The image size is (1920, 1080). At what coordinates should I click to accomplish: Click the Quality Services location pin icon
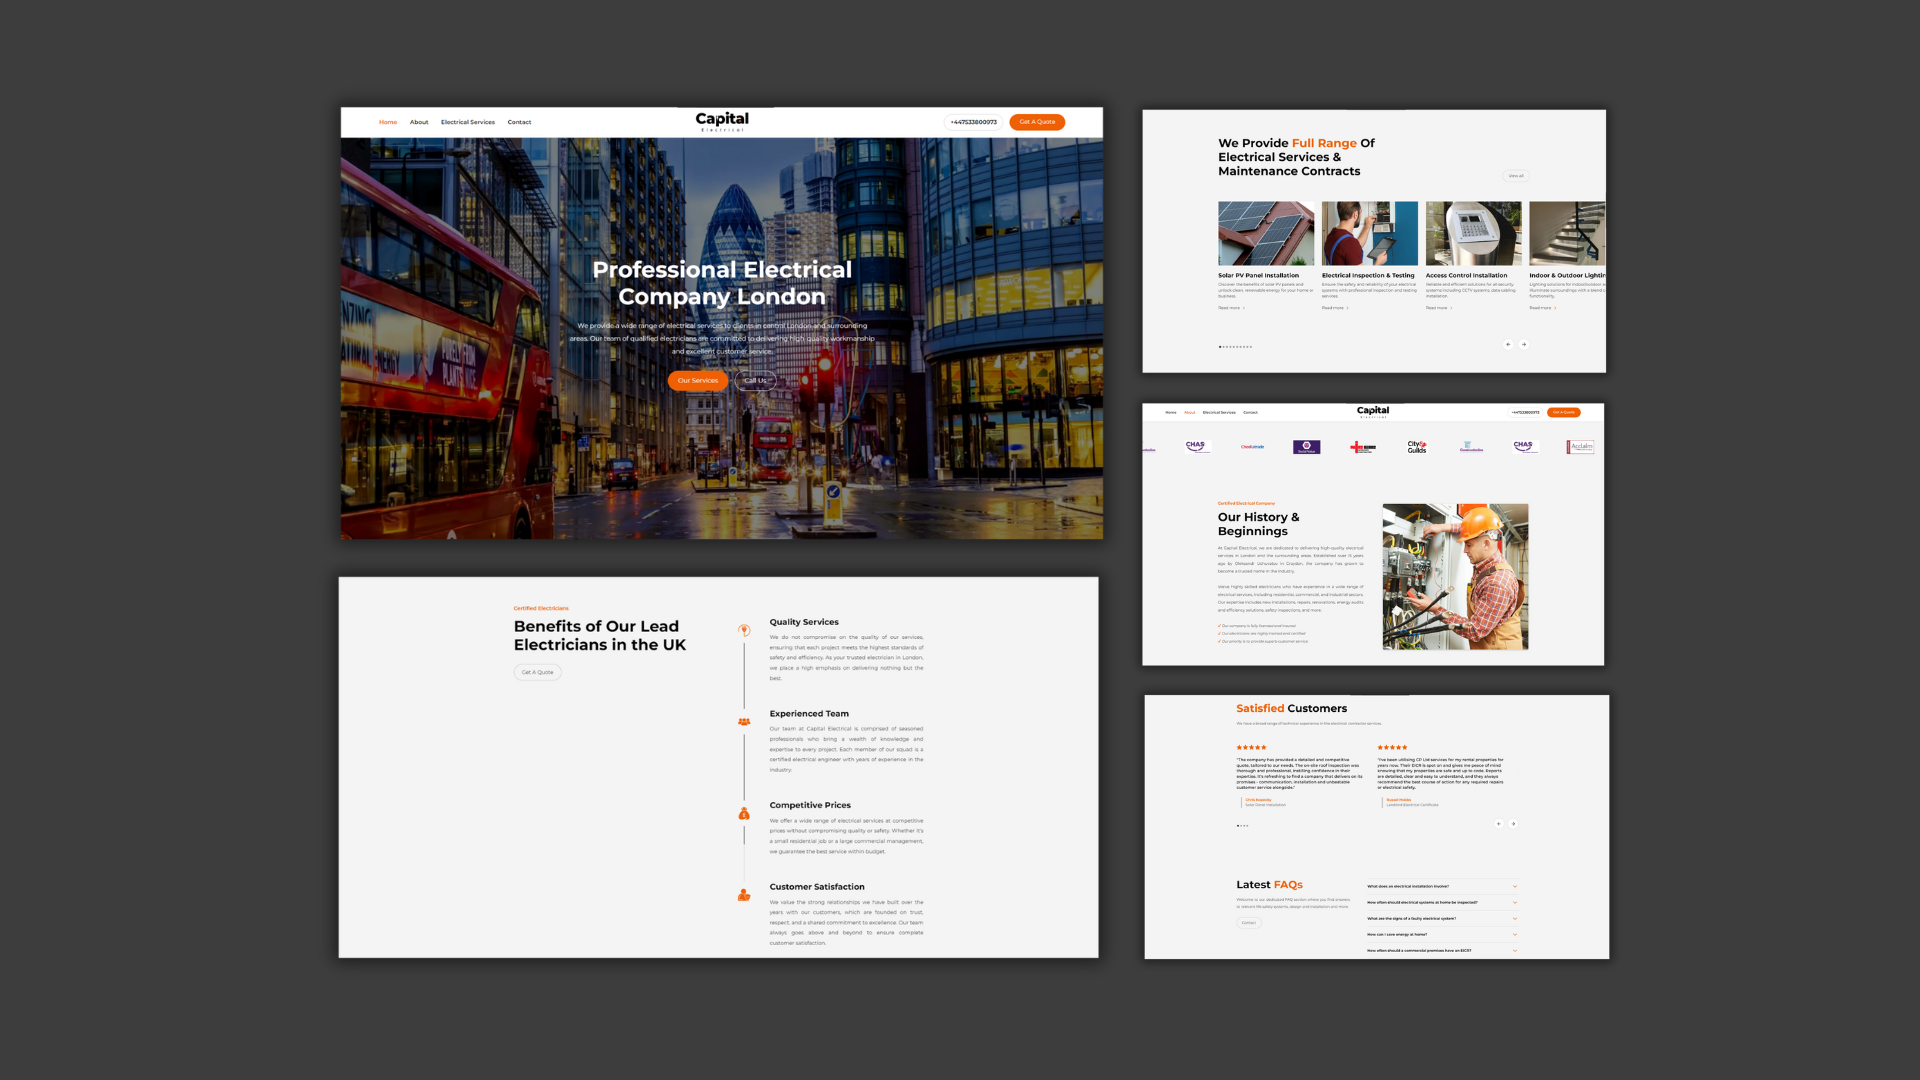tap(744, 630)
